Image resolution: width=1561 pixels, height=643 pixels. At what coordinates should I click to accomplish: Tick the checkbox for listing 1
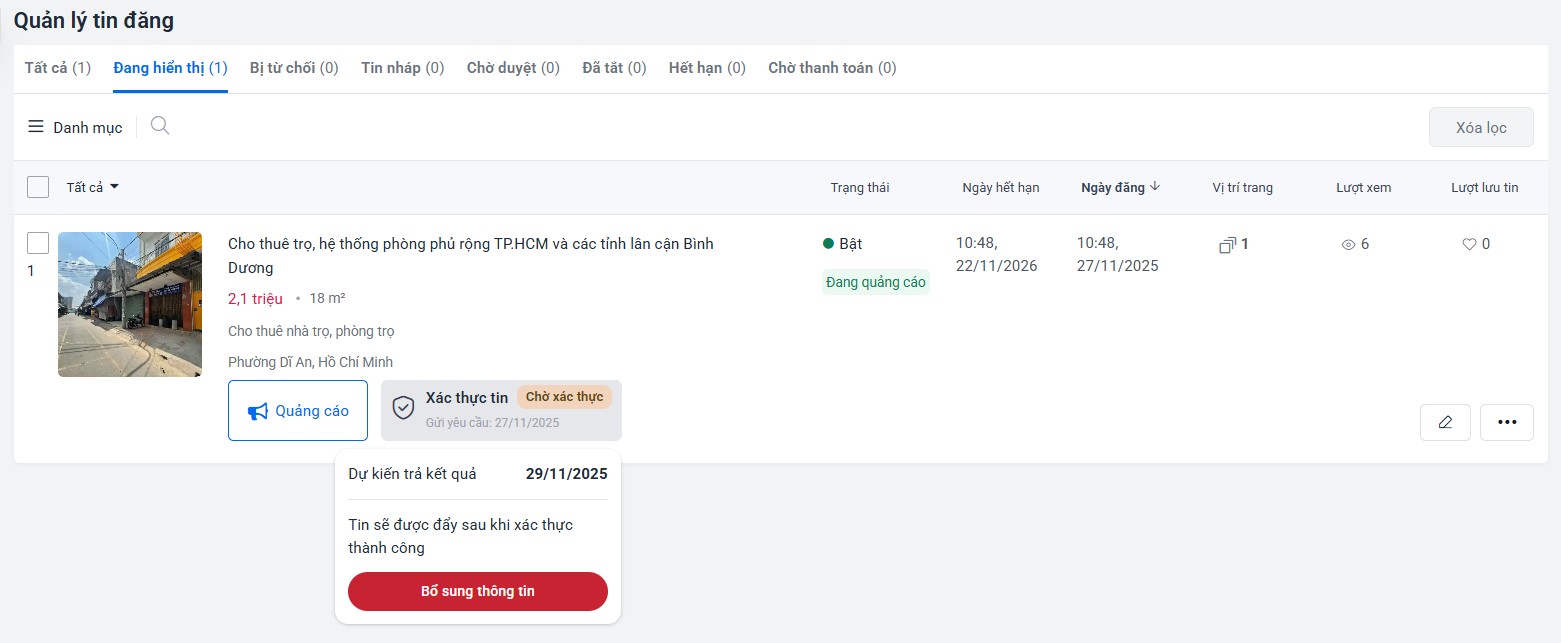(x=38, y=243)
